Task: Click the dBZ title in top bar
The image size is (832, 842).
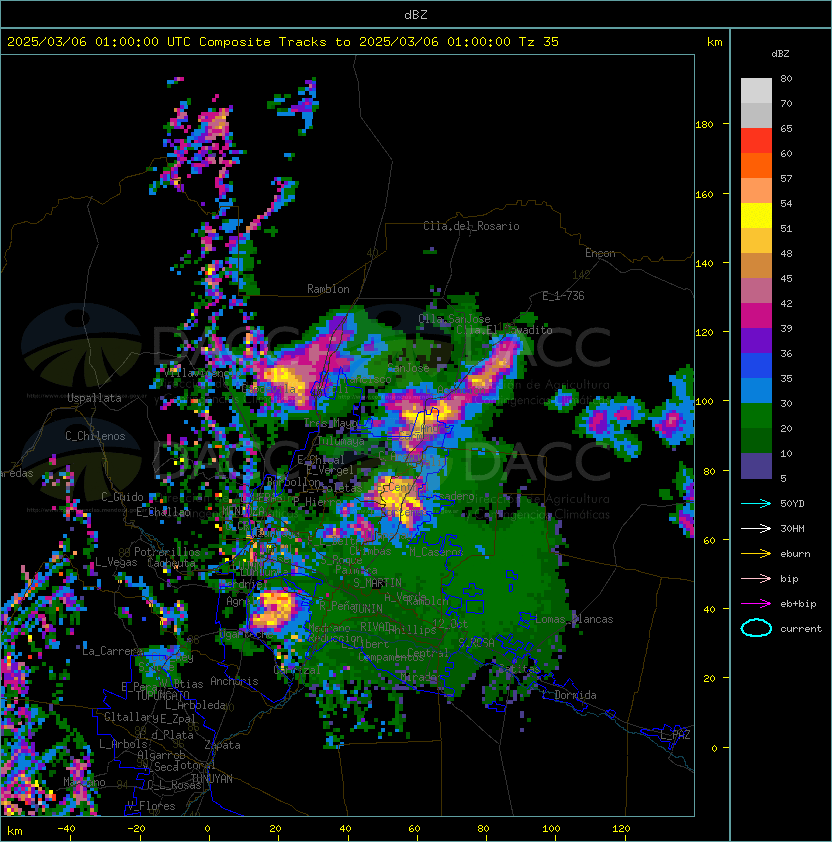Action: click(x=416, y=14)
